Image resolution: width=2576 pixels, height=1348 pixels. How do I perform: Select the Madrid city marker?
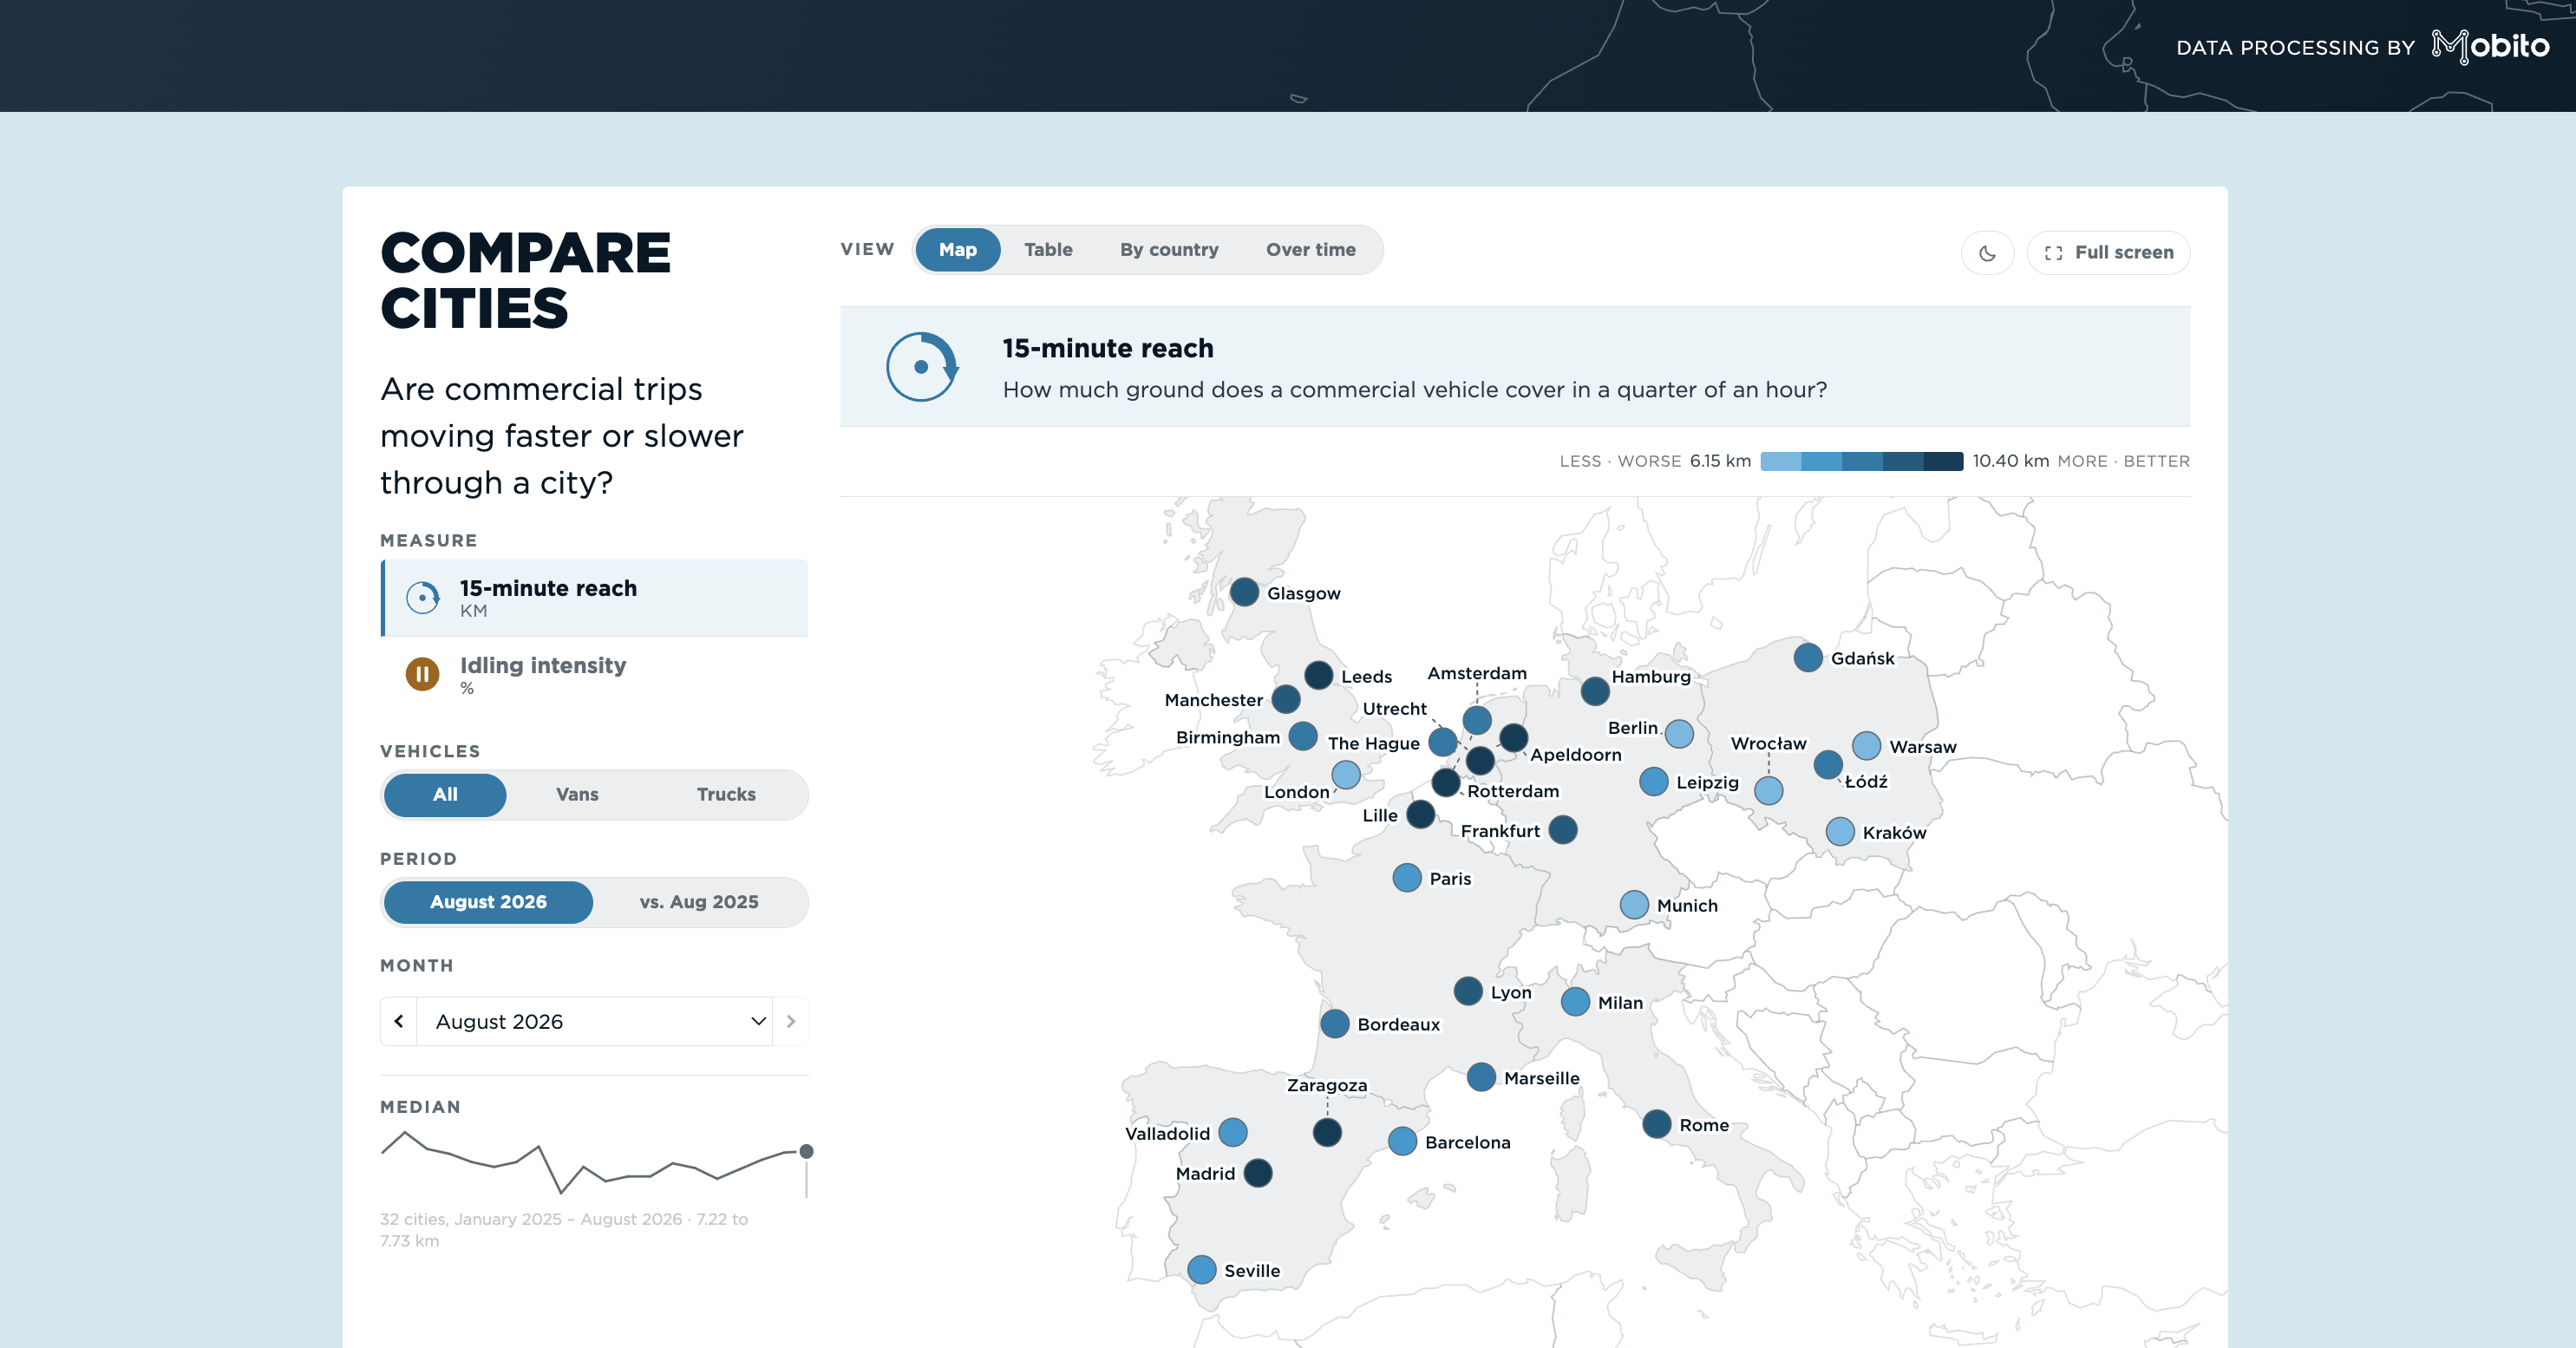click(x=1258, y=1173)
